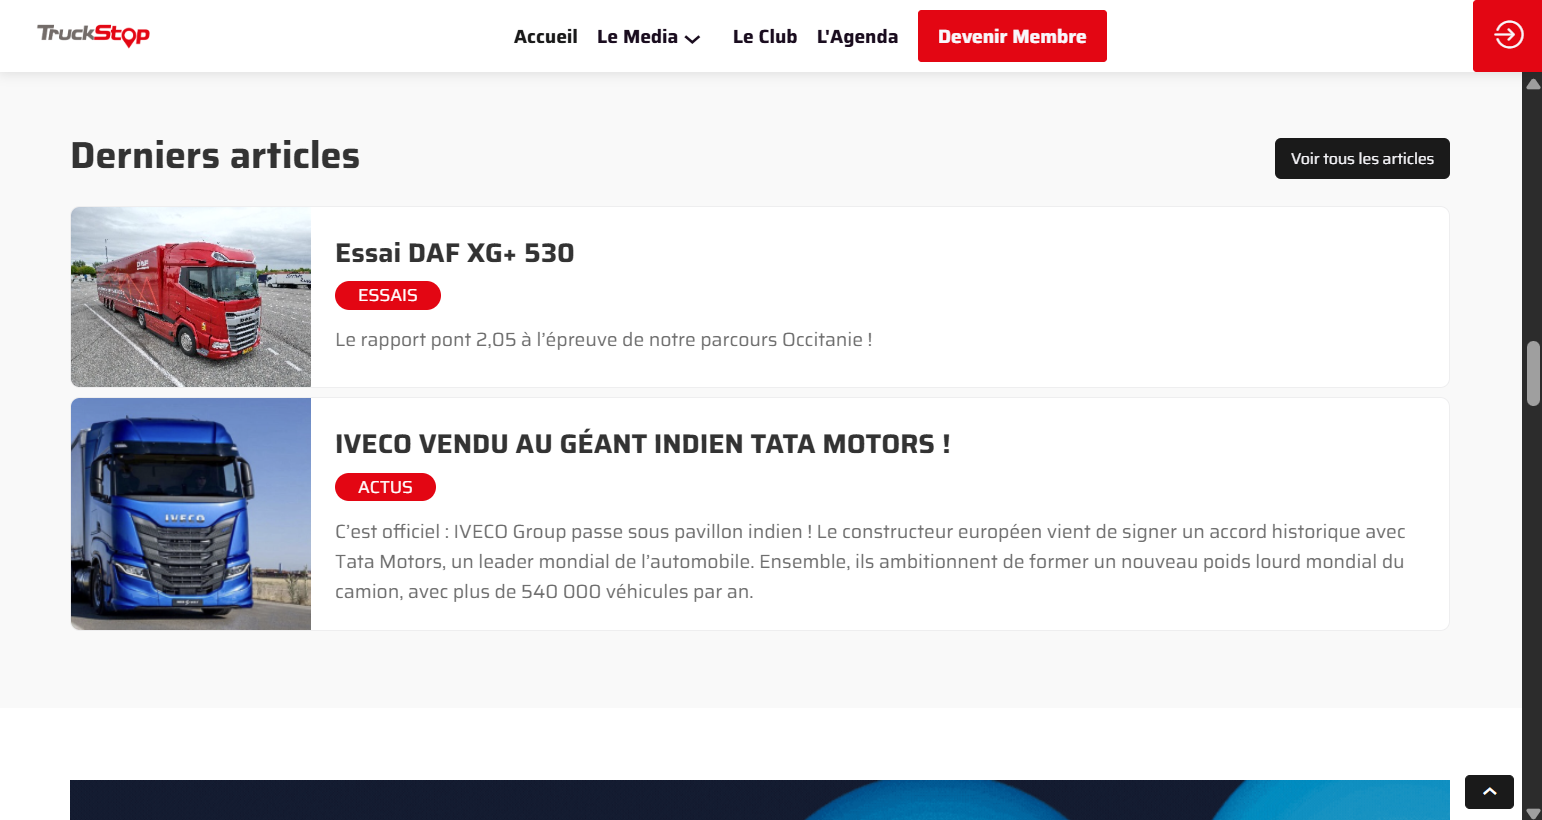Open the Accueil menu item

[x=545, y=37]
